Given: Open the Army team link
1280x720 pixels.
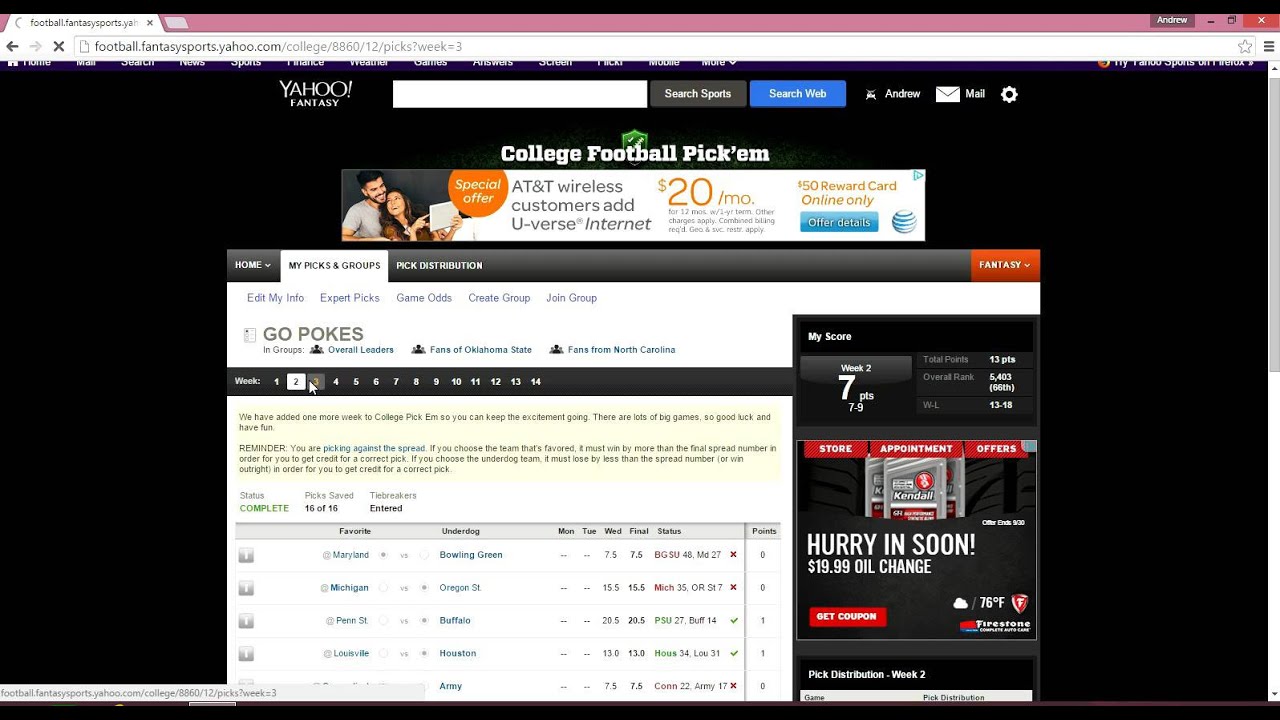Looking at the screenshot, I should pos(450,686).
